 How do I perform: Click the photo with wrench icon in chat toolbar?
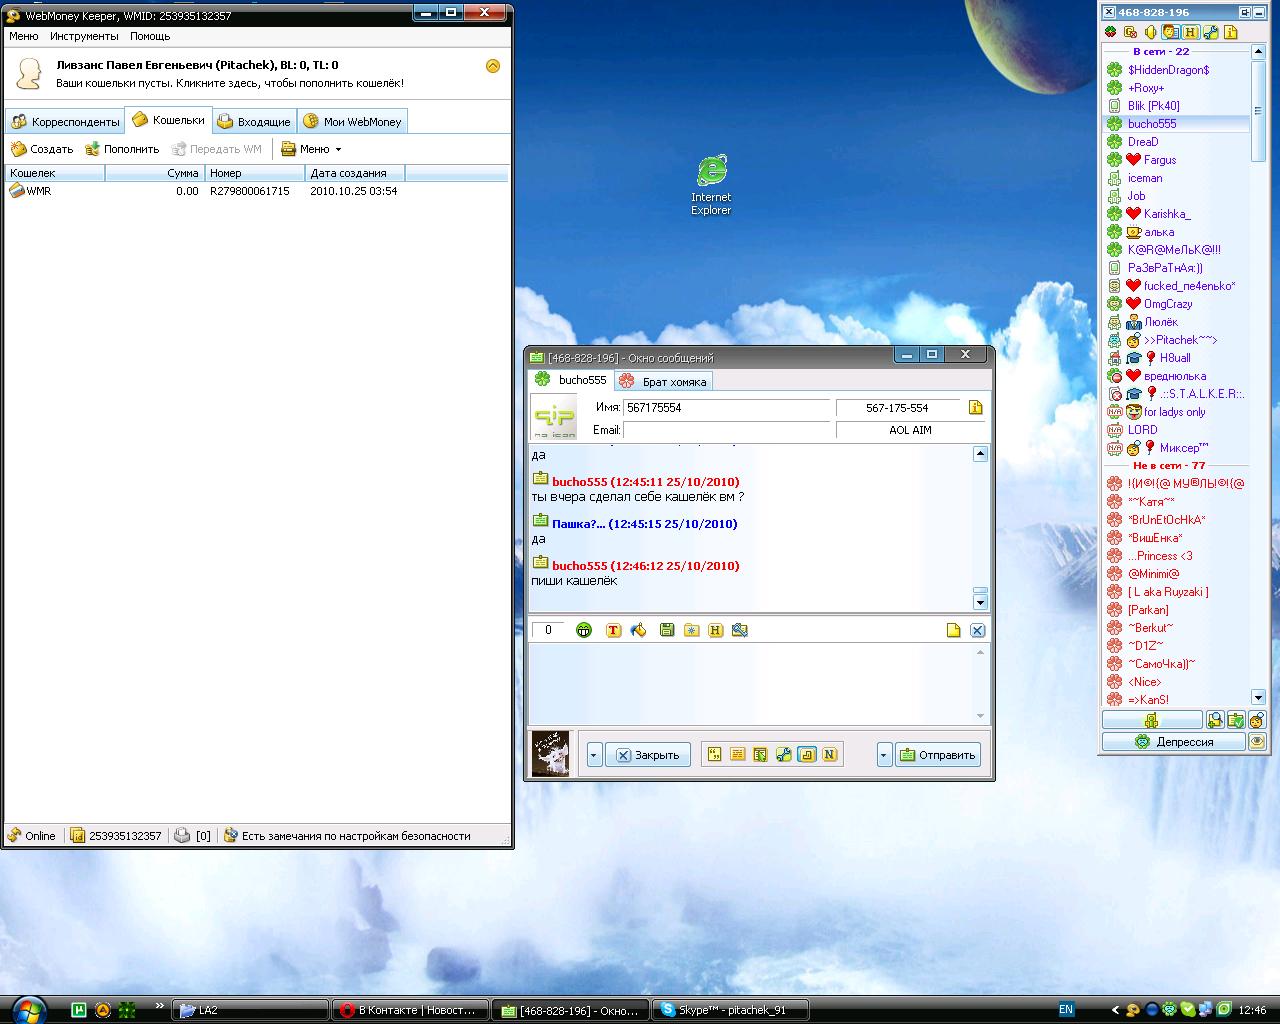pos(740,630)
